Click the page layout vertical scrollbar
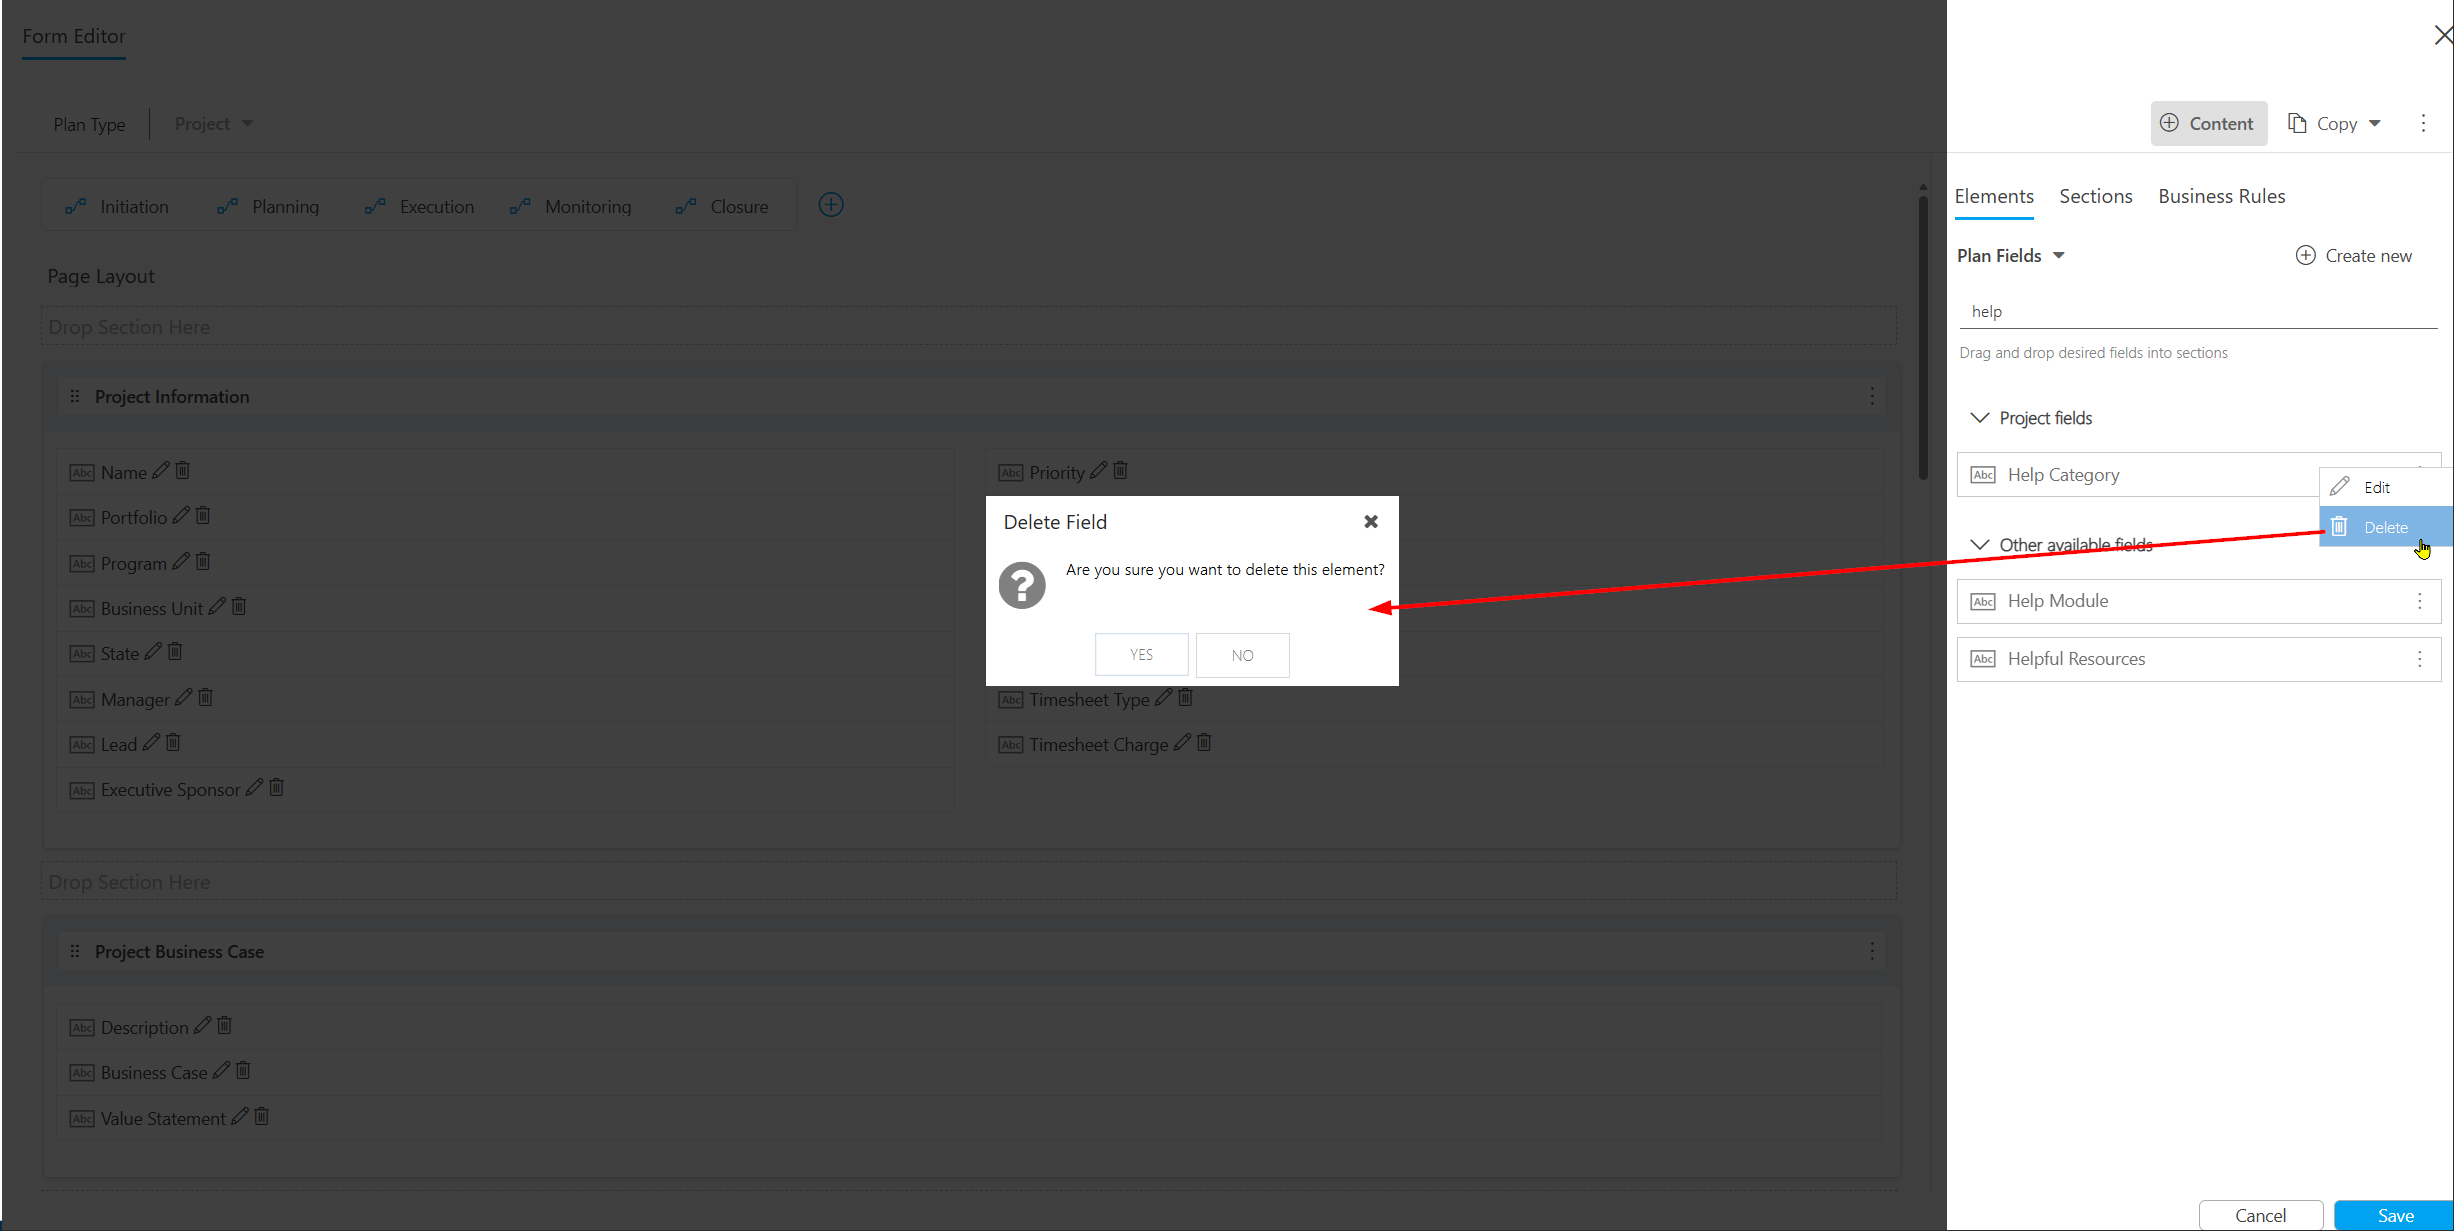 point(1923,337)
